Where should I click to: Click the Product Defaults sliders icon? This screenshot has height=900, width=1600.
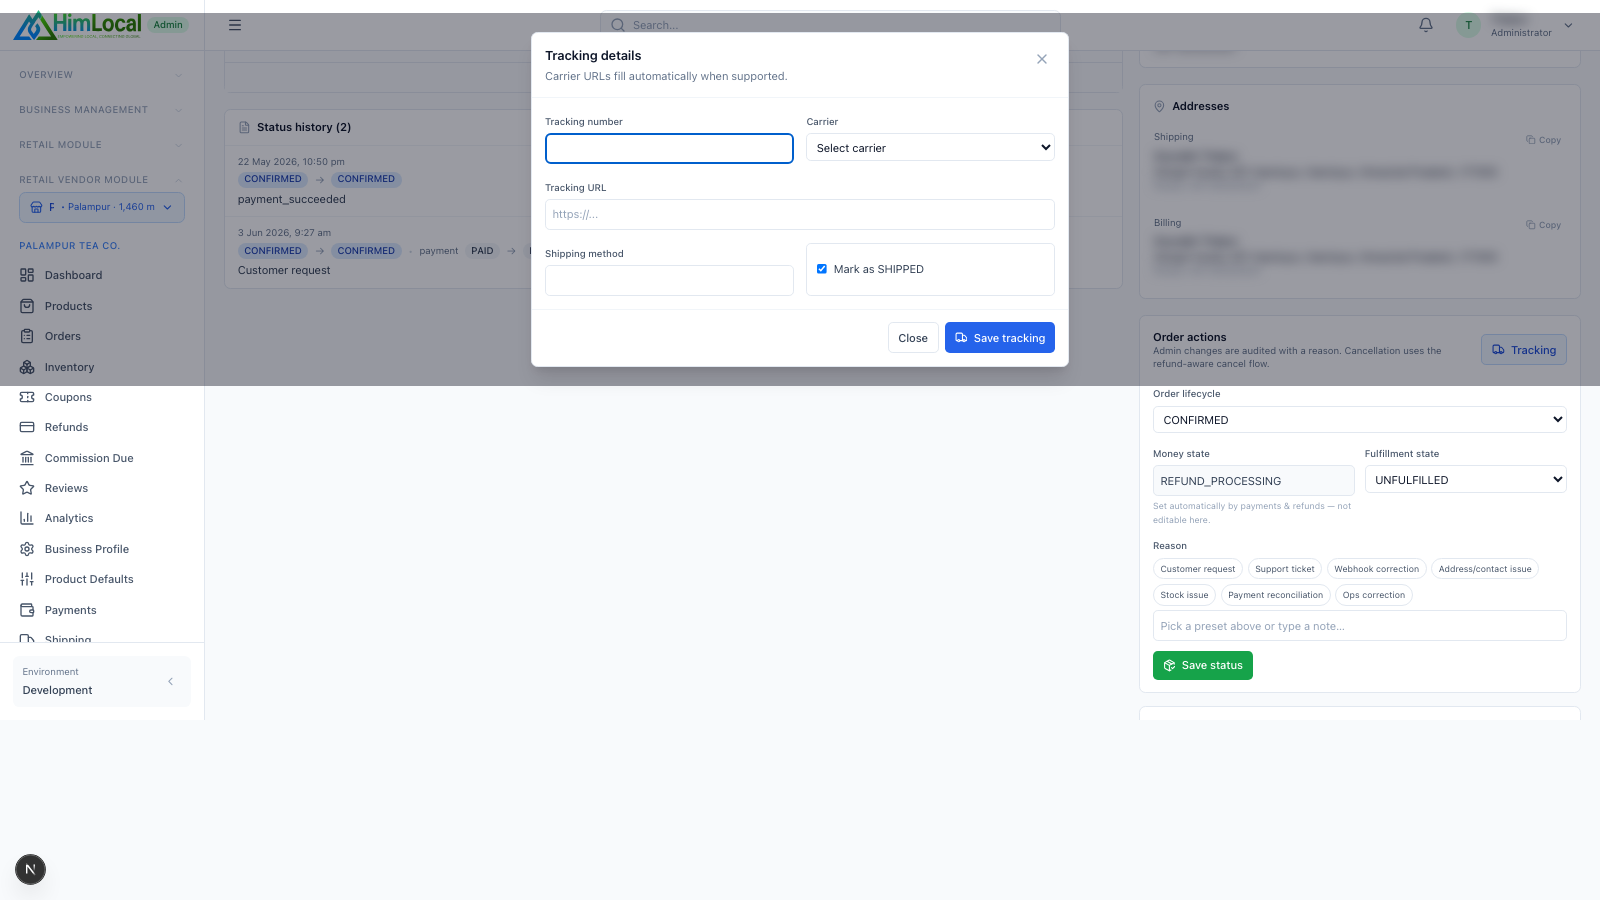pos(27,579)
